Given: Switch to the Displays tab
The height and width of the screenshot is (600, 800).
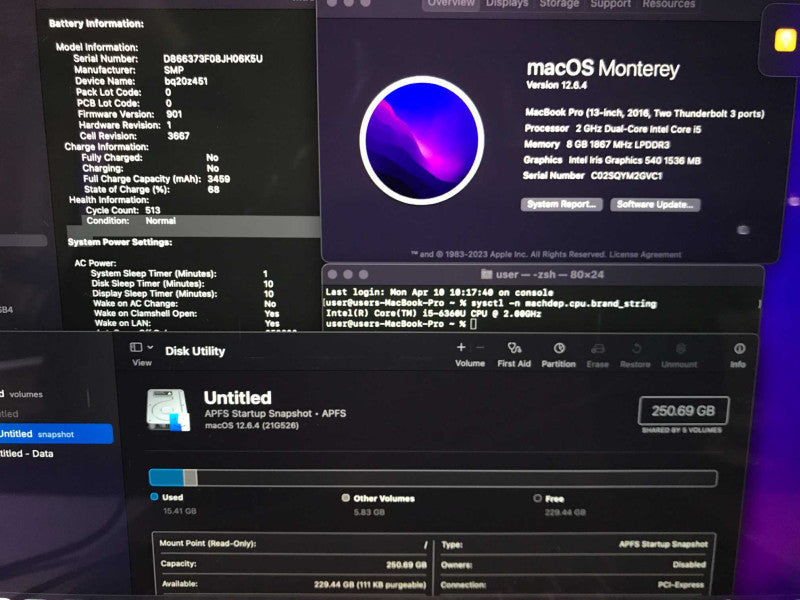Looking at the screenshot, I should tap(507, 4).
